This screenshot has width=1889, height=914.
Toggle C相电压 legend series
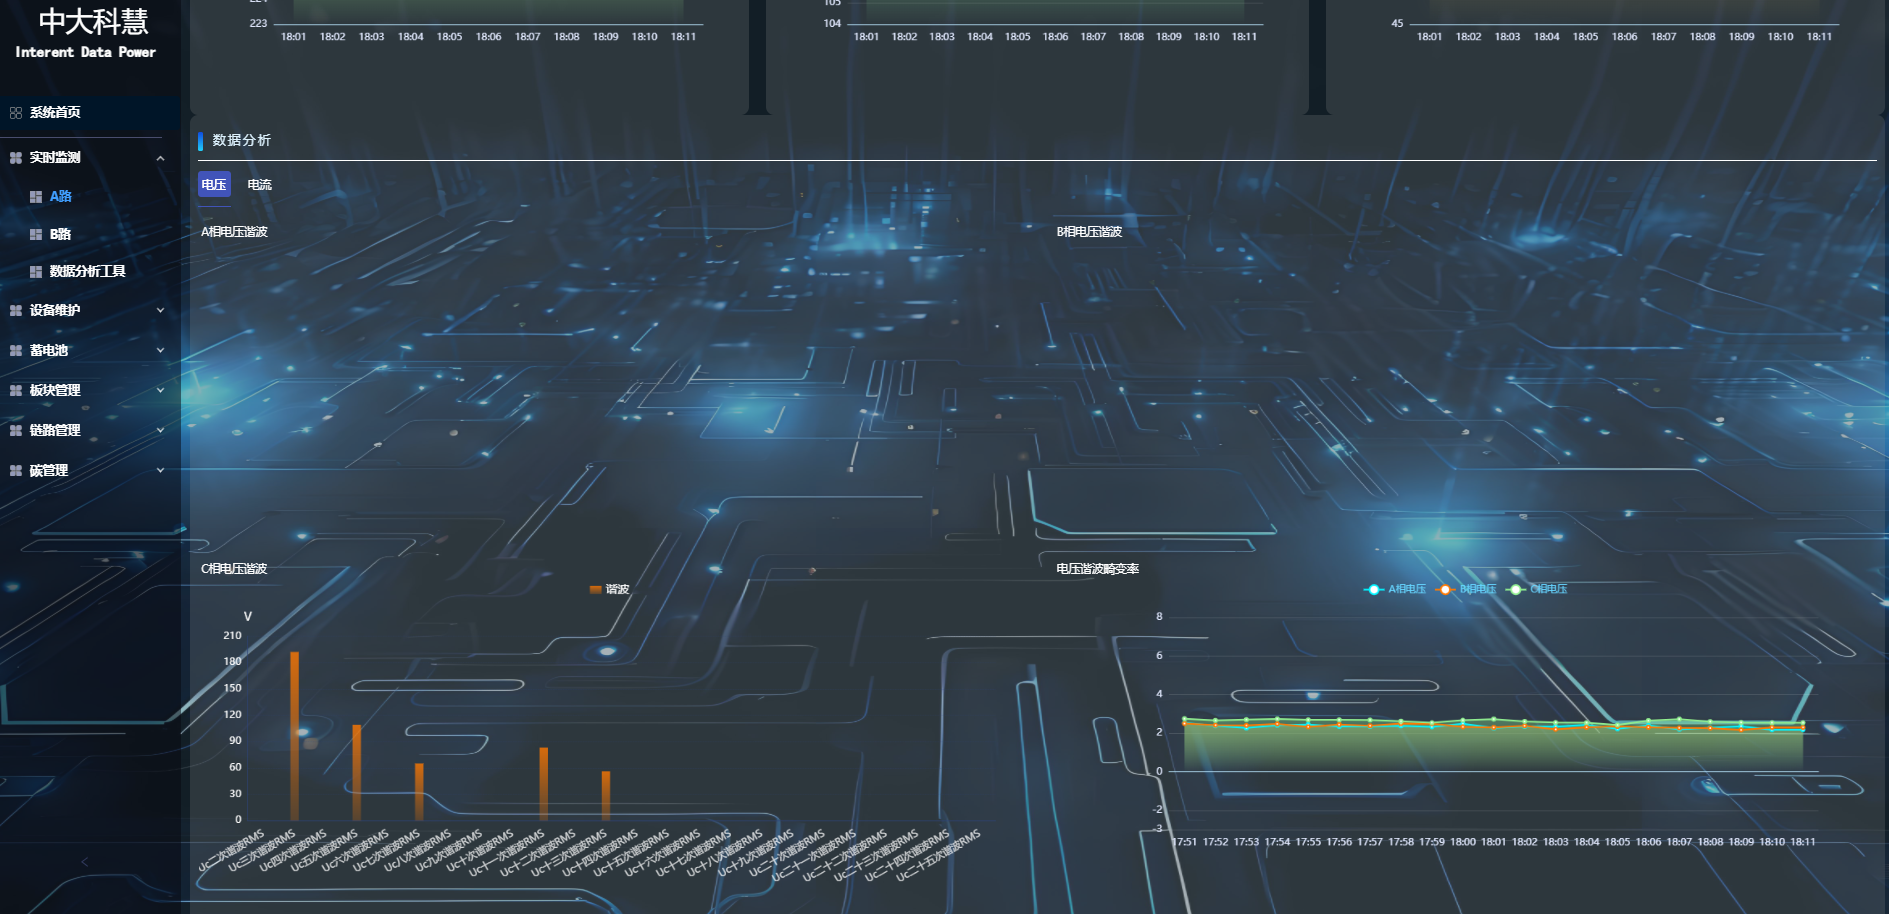(x=1537, y=589)
